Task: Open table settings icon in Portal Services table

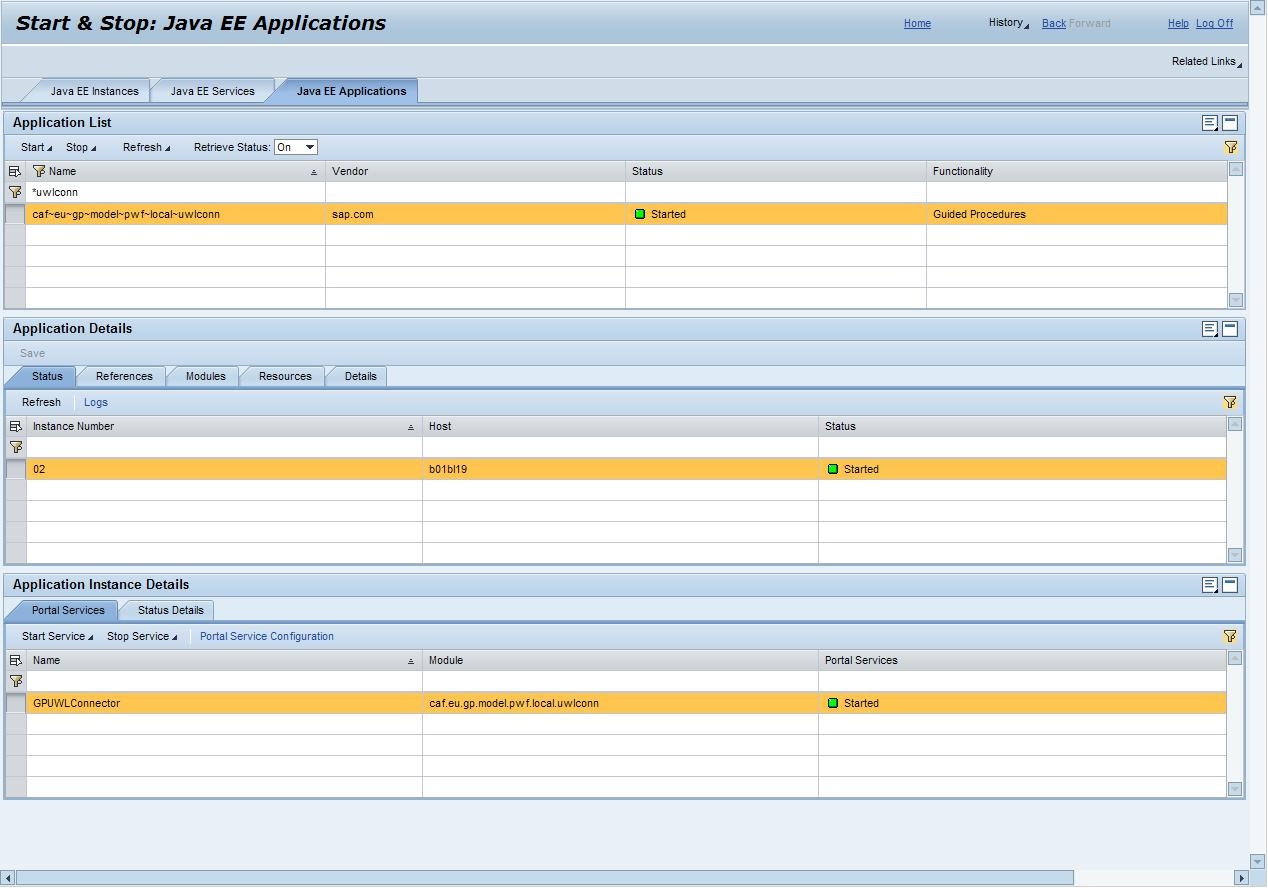Action: tap(15, 660)
